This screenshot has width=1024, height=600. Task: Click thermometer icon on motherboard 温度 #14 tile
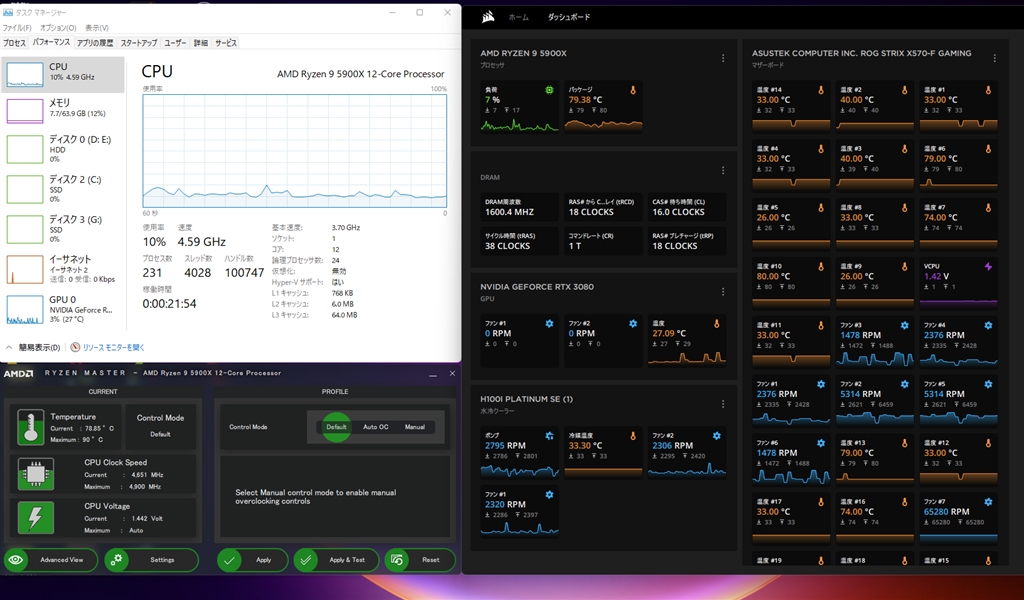click(x=821, y=90)
